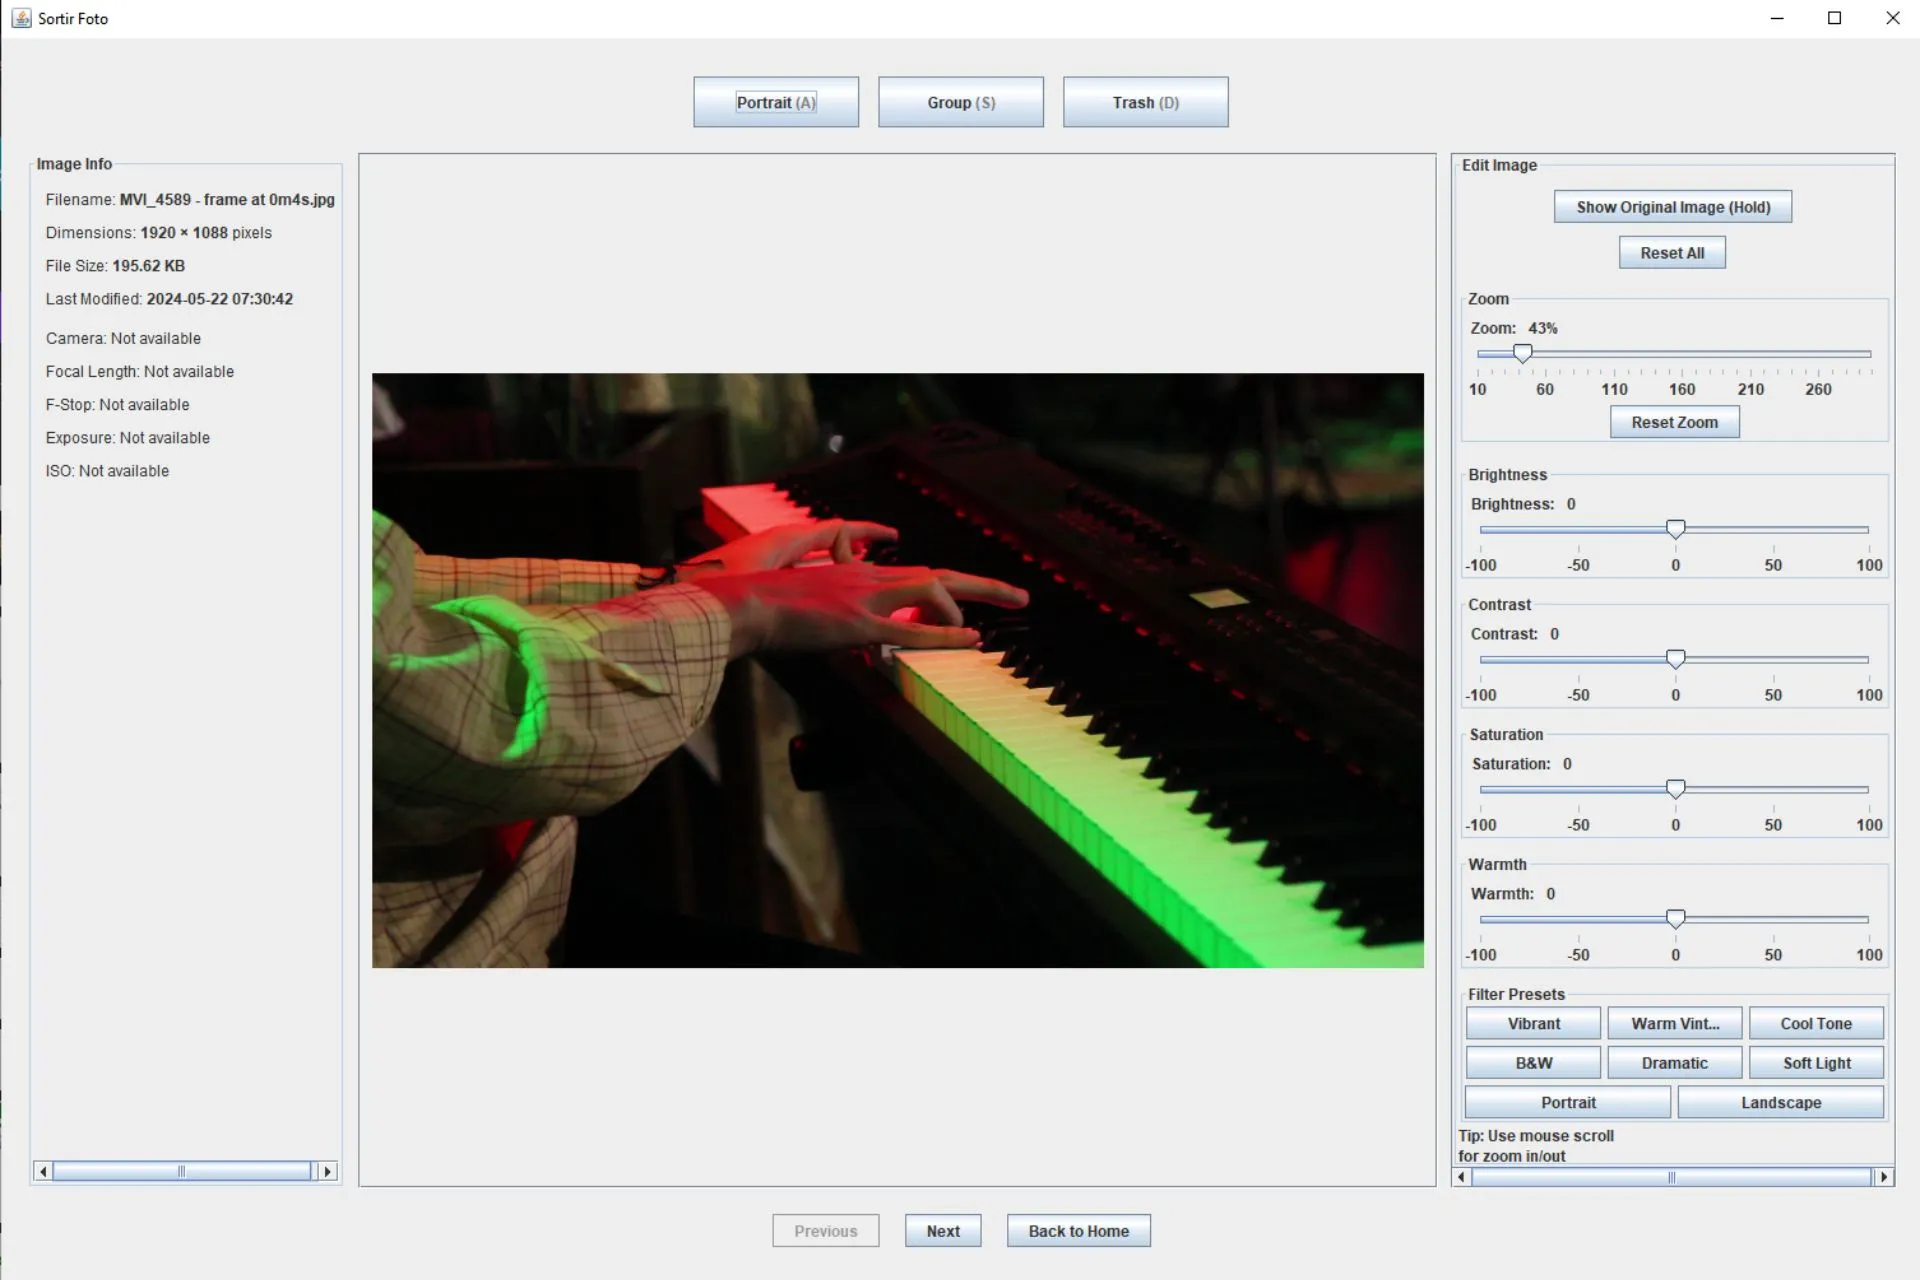The width and height of the screenshot is (1920, 1280).
Task: Sort photo into Group category
Action: coord(960,102)
